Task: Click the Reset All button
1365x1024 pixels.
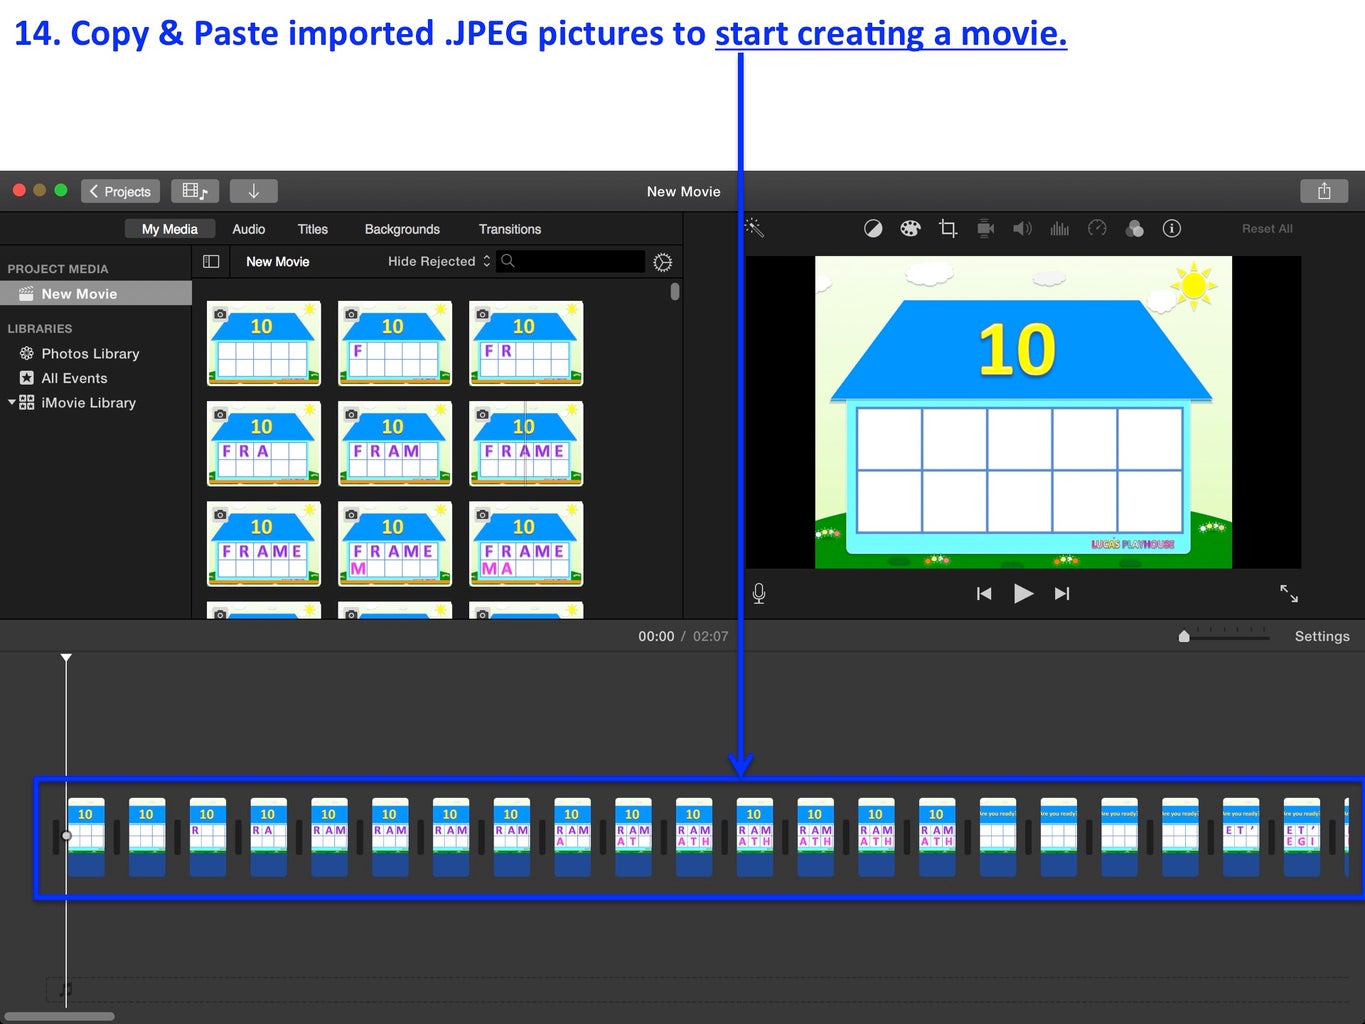Action: tap(1266, 228)
